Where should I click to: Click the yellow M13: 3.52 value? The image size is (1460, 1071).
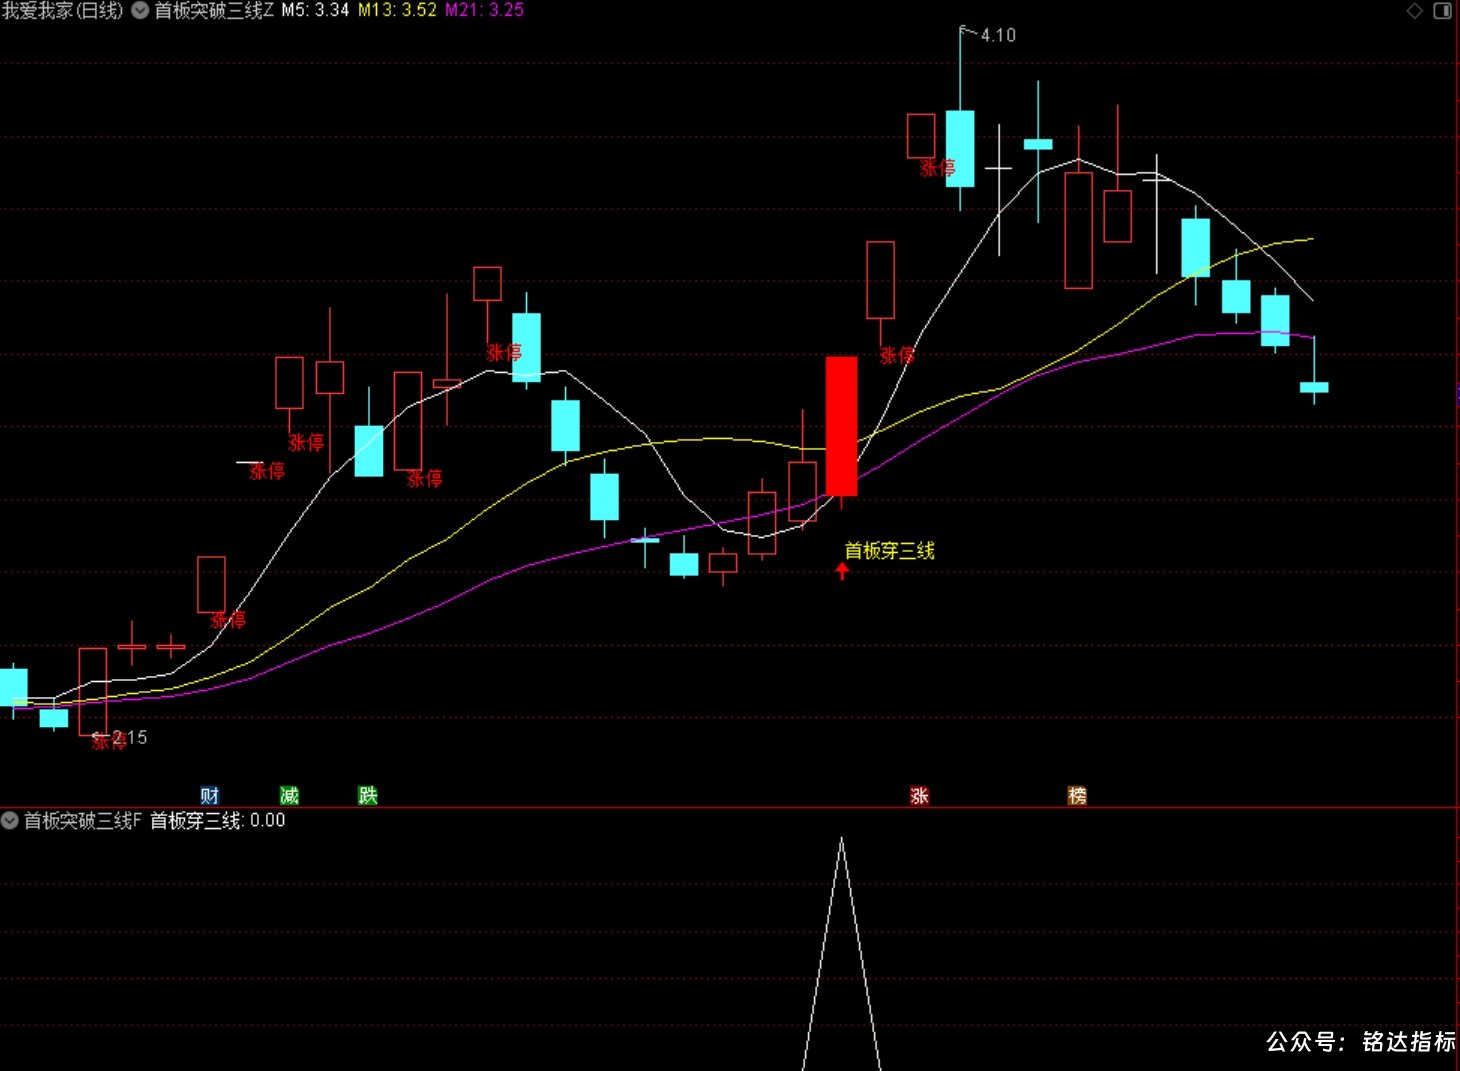coord(397,10)
